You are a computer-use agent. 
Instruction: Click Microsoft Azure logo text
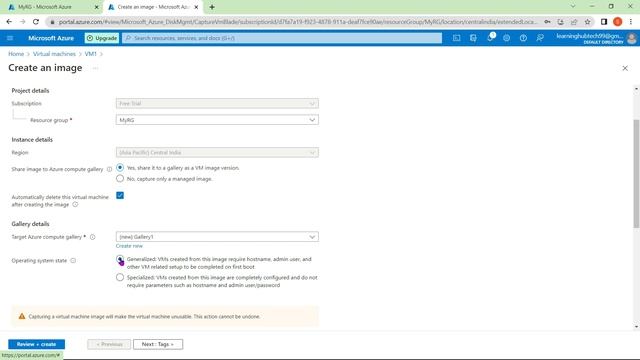pyautogui.click(x=51, y=38)
